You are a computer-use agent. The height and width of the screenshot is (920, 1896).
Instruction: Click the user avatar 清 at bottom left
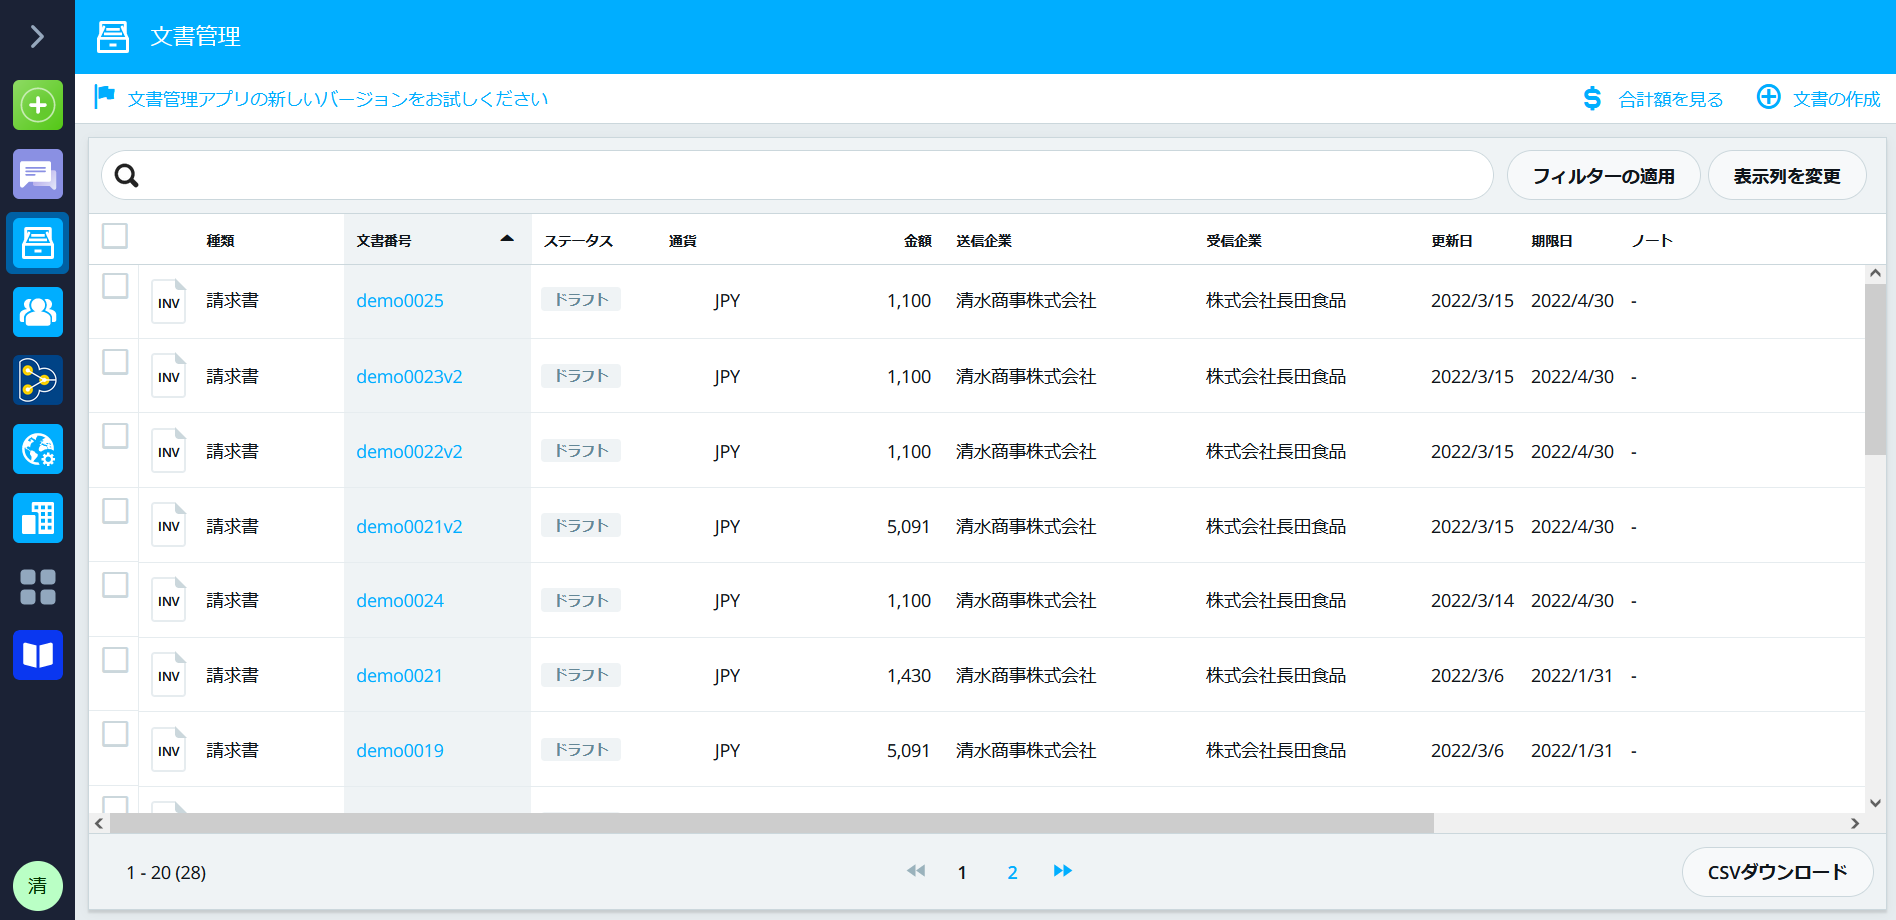(x=38, y=886)
